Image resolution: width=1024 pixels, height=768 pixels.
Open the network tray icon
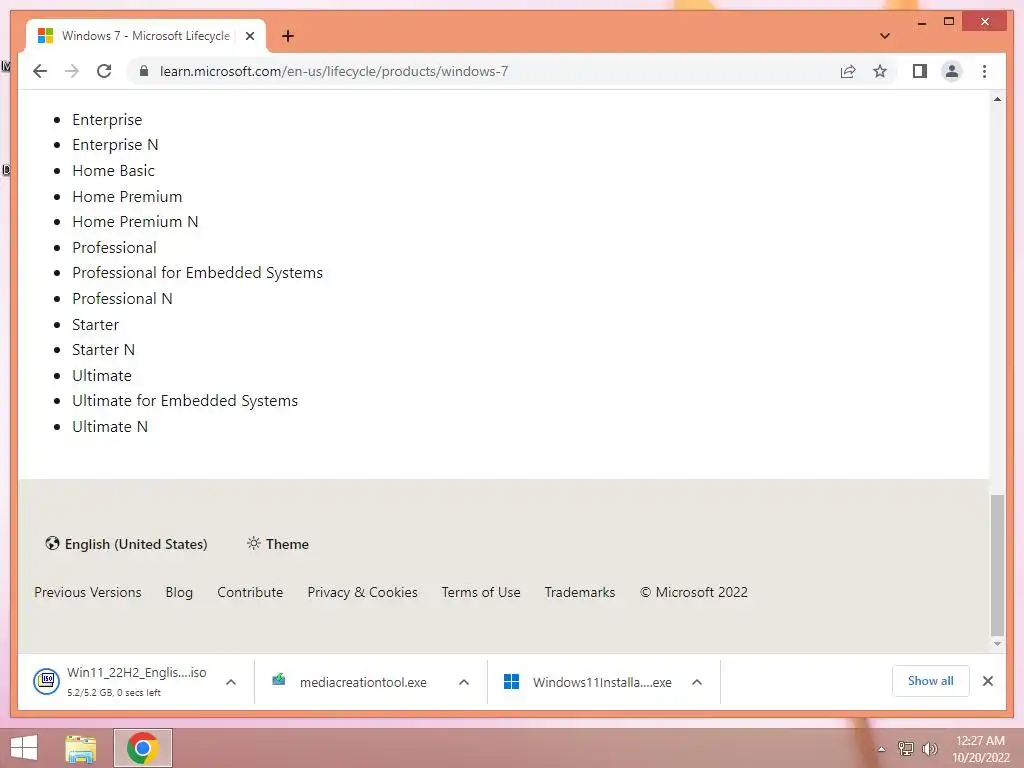click(x=906, y=748)
